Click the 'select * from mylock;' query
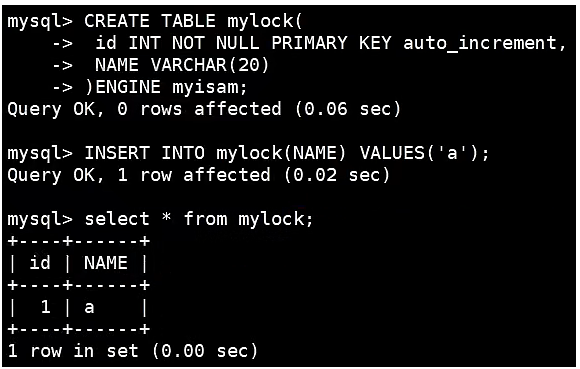Image resolution: width=580 pixels, height=369 pixels. tap(199, 219)
